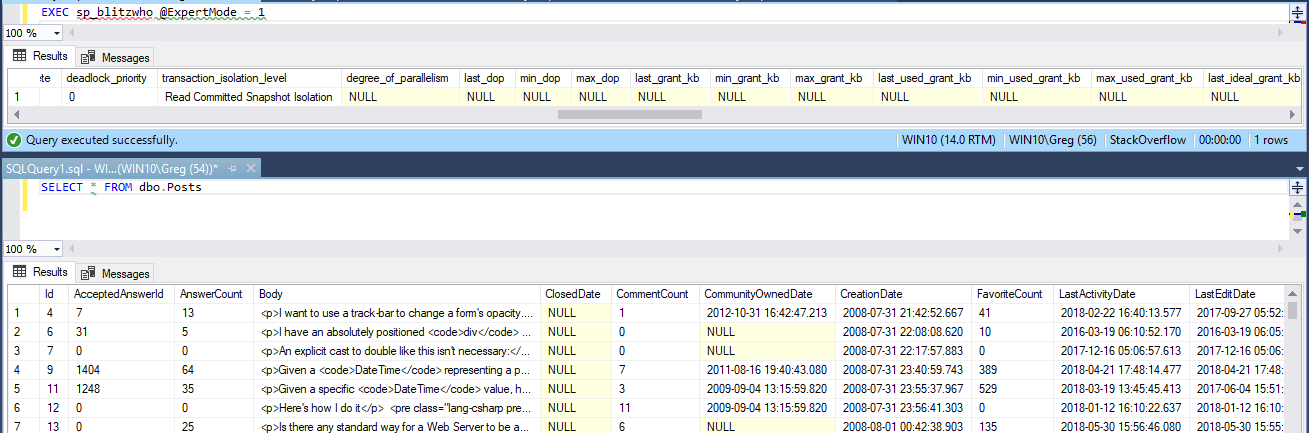Image resolution: width=1309 pixels, height=433 pixels.
Task: Select the Body column header
Action: 398,294
